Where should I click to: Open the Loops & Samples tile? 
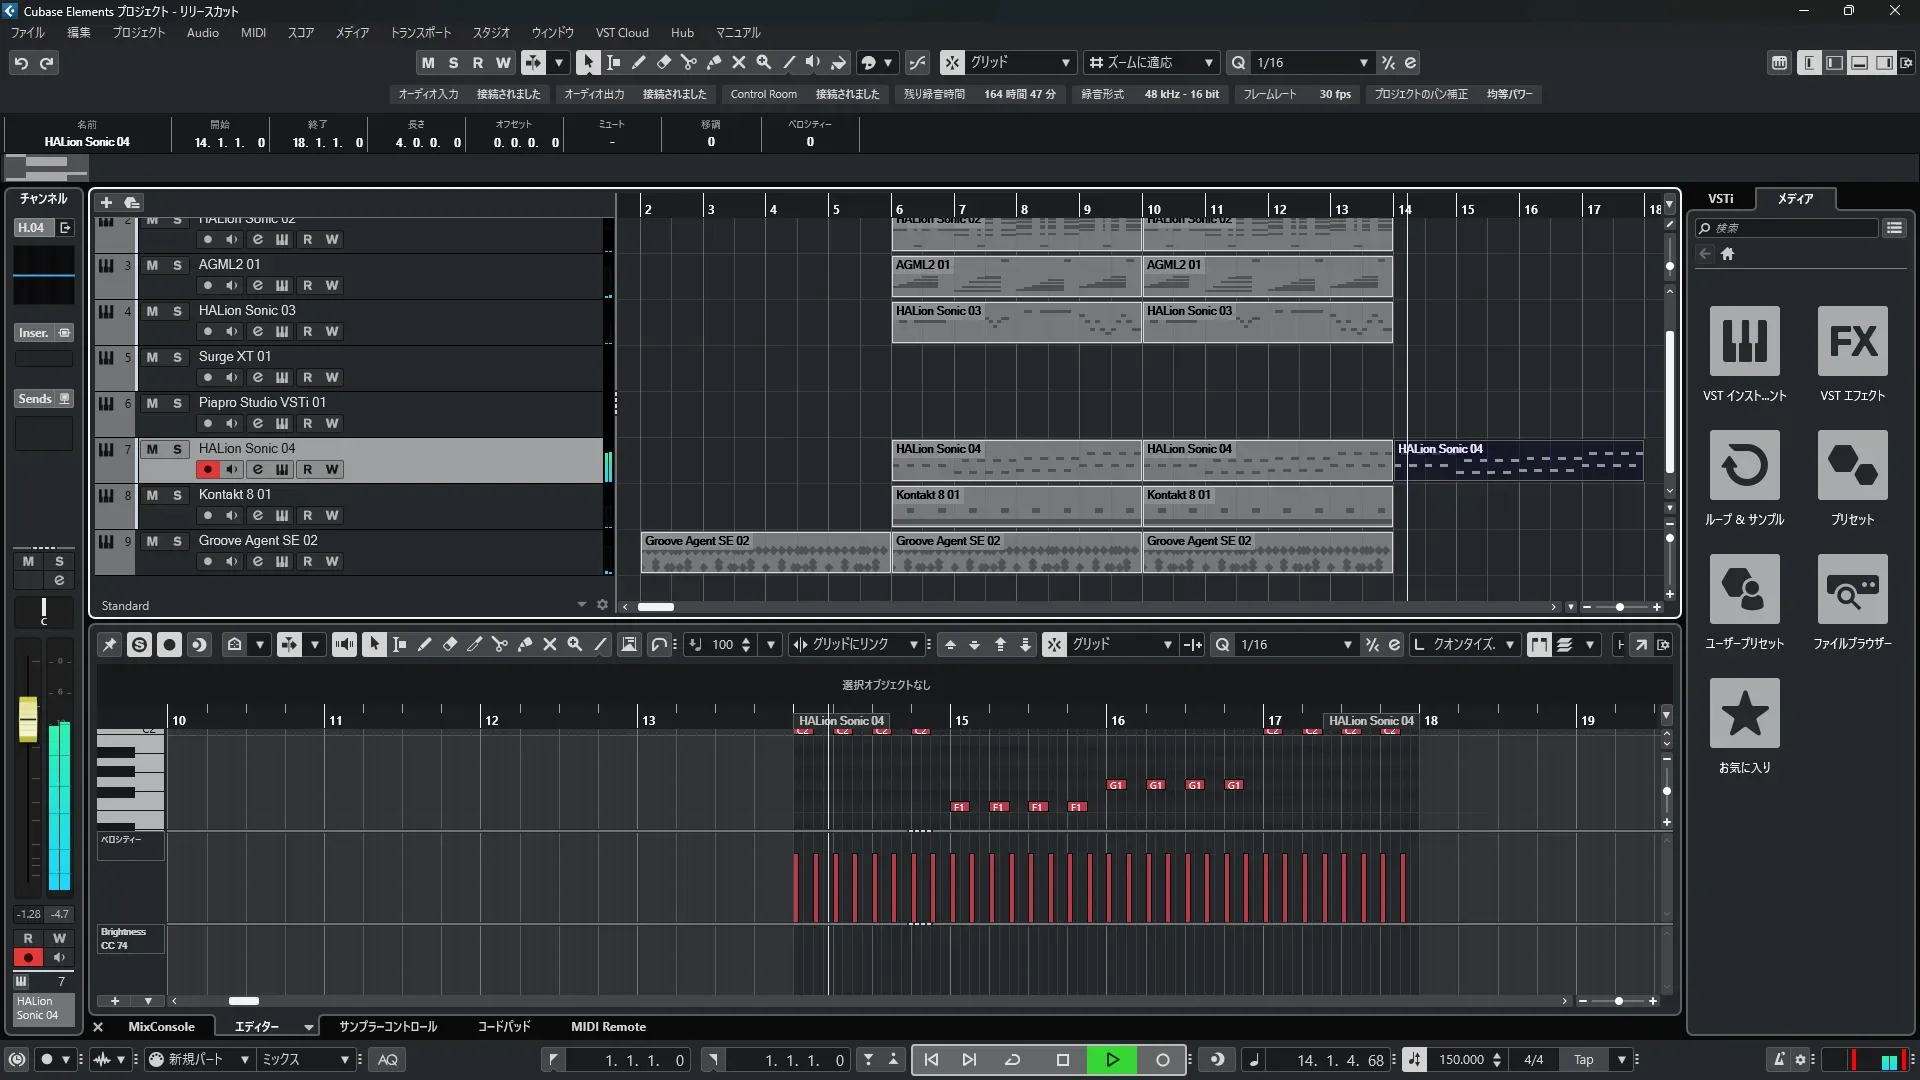point(1744,465)
